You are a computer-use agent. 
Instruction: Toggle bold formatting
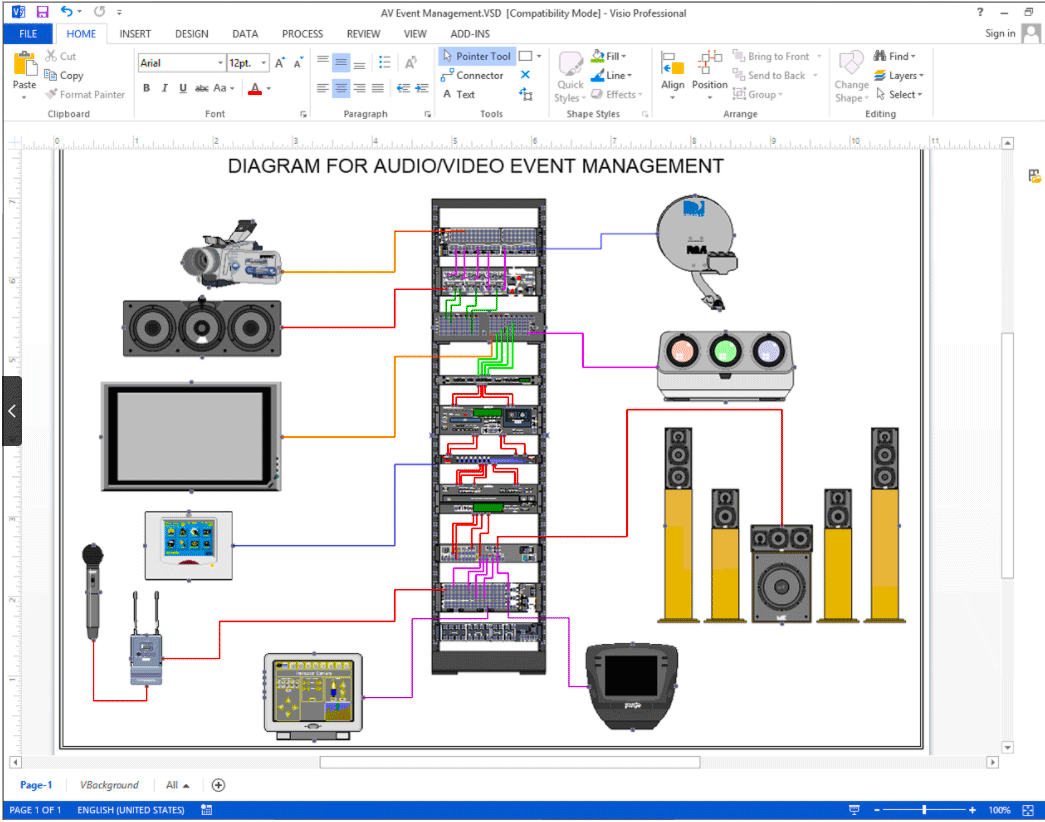point(147,89)
